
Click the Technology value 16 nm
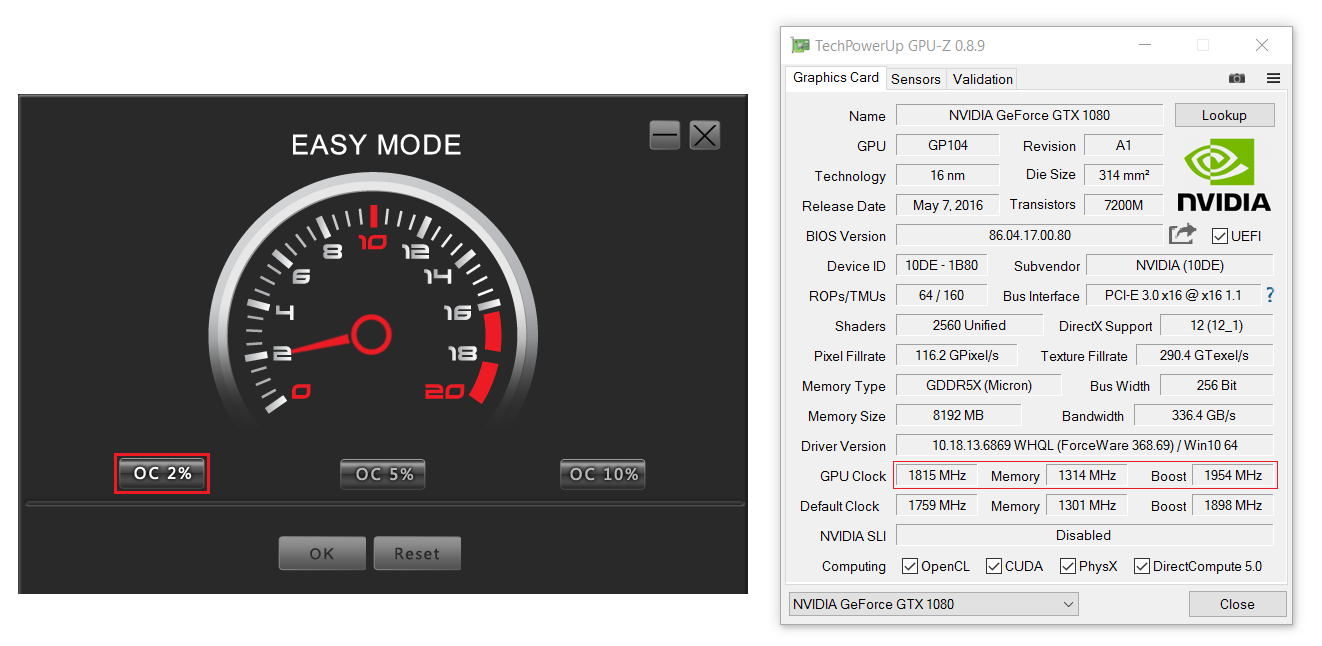947,175
